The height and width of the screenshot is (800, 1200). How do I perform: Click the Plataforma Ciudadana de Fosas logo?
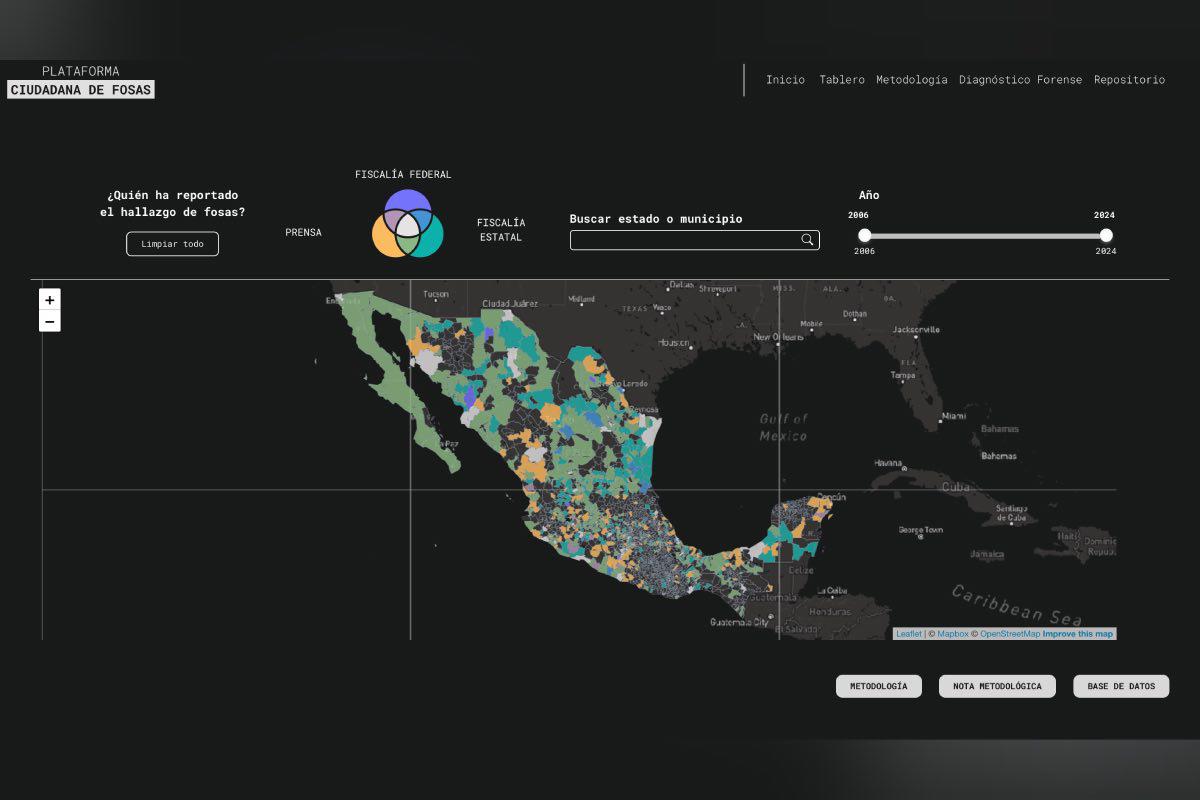(81, 81)
